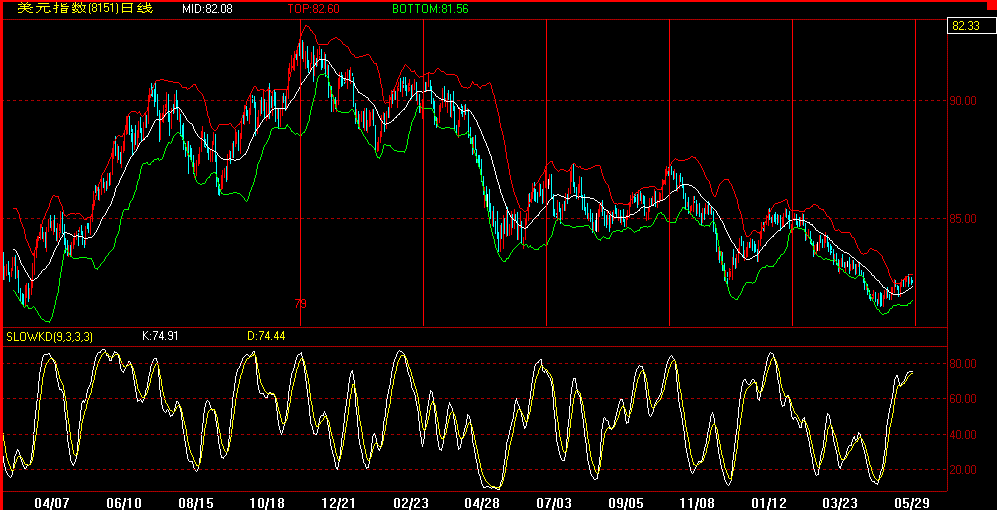Click the 20.00 oscillator axis label
Viewport: 997px width, 510px height.
pos(965,469)
